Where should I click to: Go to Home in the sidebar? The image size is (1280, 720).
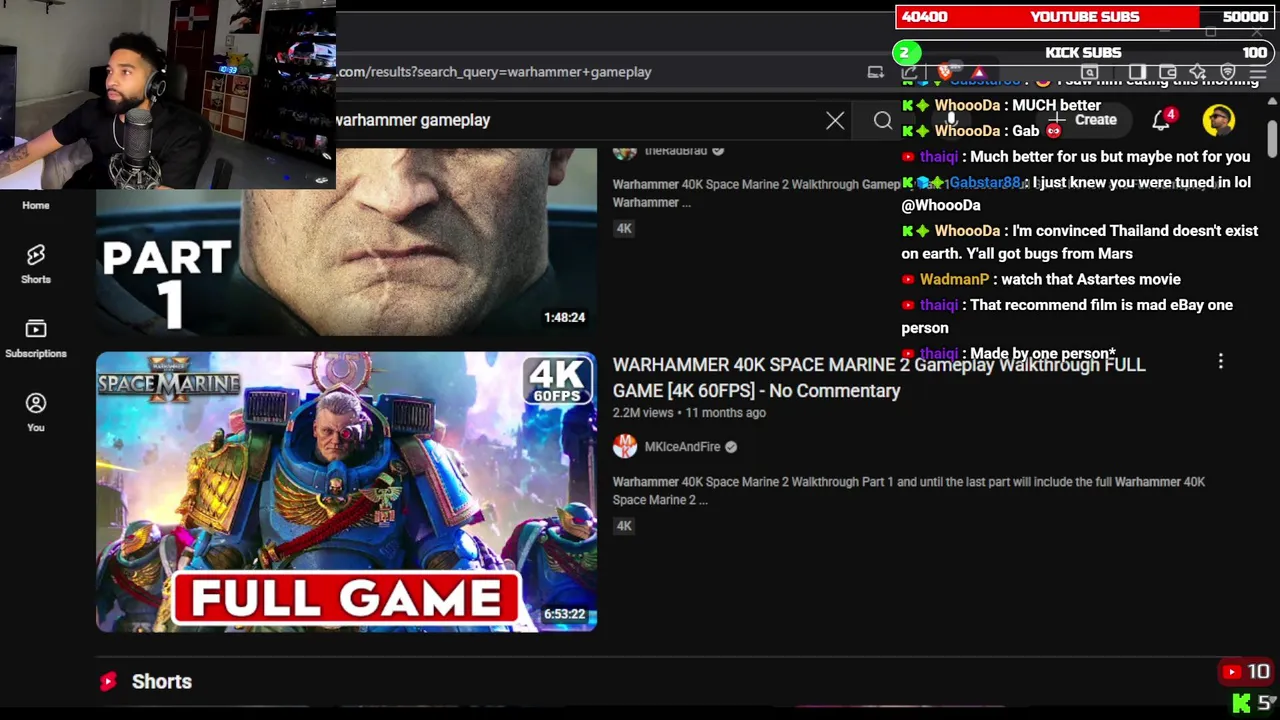[x=36, y=205]
